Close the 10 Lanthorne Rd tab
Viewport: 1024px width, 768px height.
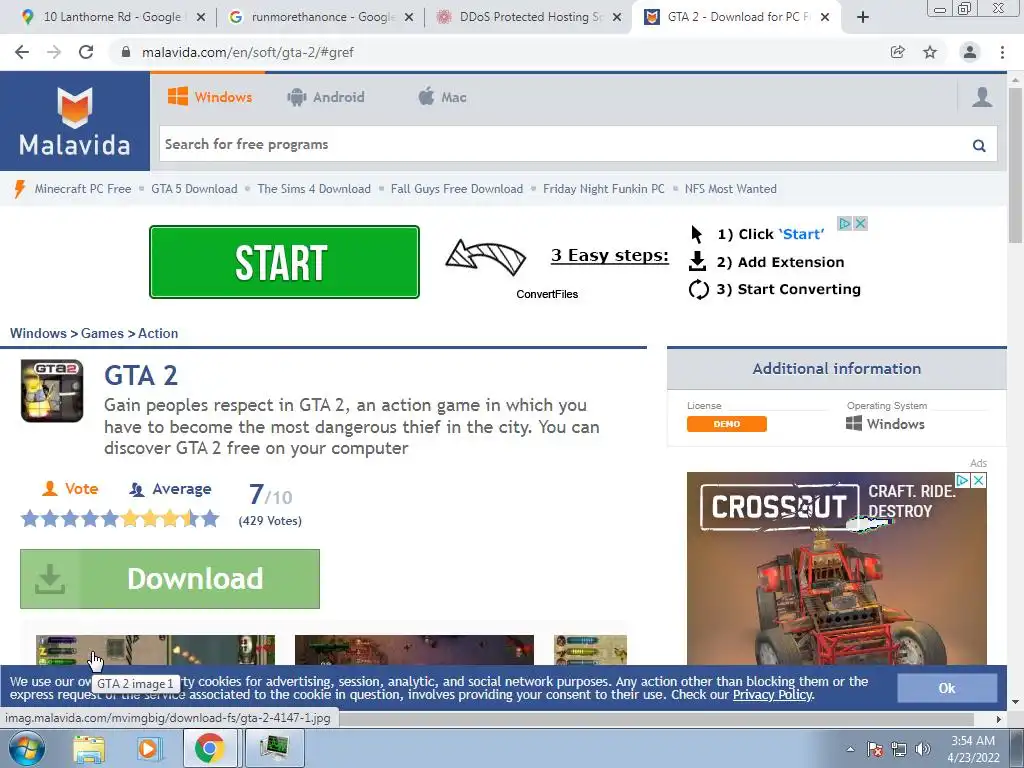[x=201, y=18]
